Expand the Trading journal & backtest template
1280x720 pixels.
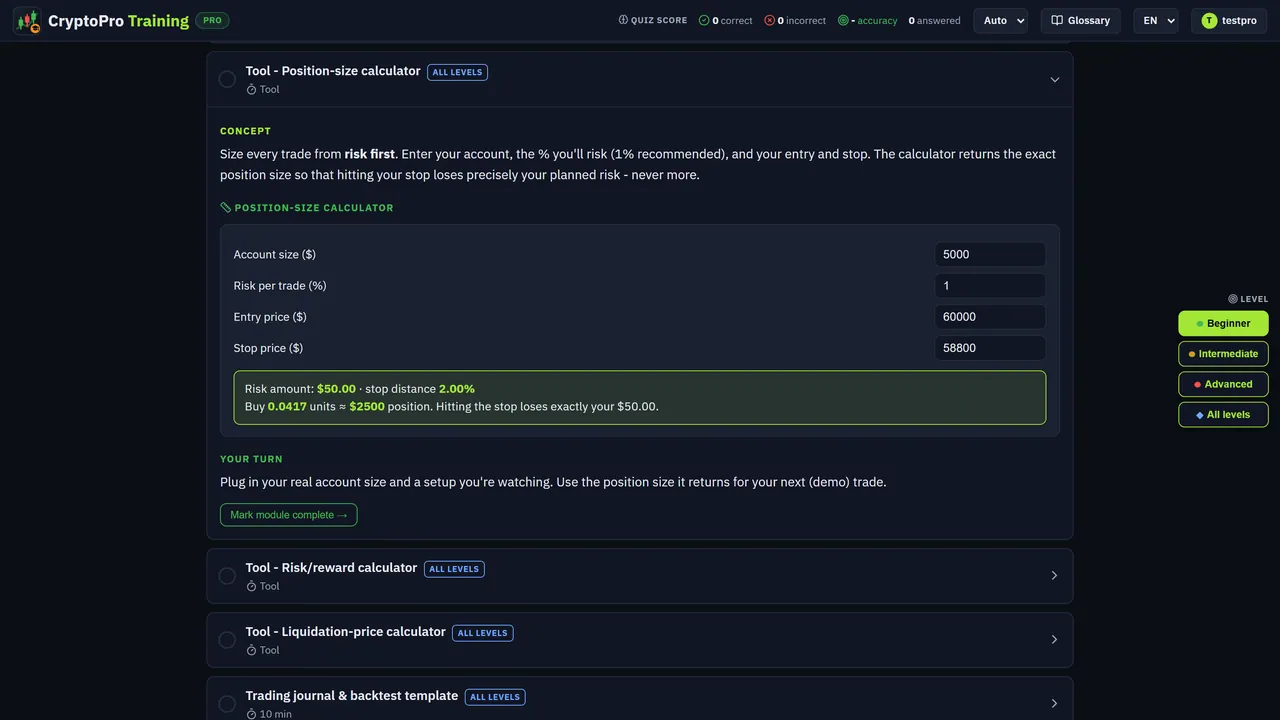coord(1054,704)
